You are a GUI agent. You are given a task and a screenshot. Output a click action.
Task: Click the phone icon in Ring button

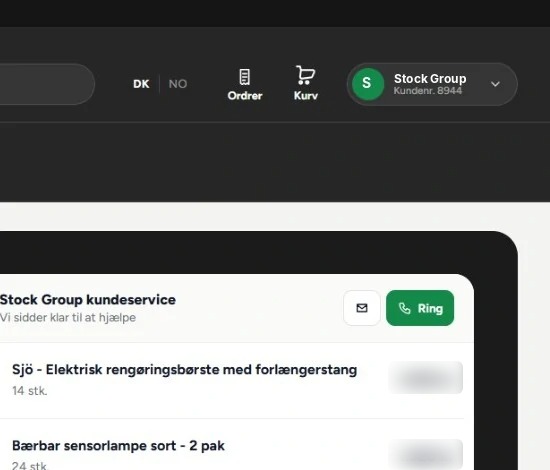(x=405, y=308)
